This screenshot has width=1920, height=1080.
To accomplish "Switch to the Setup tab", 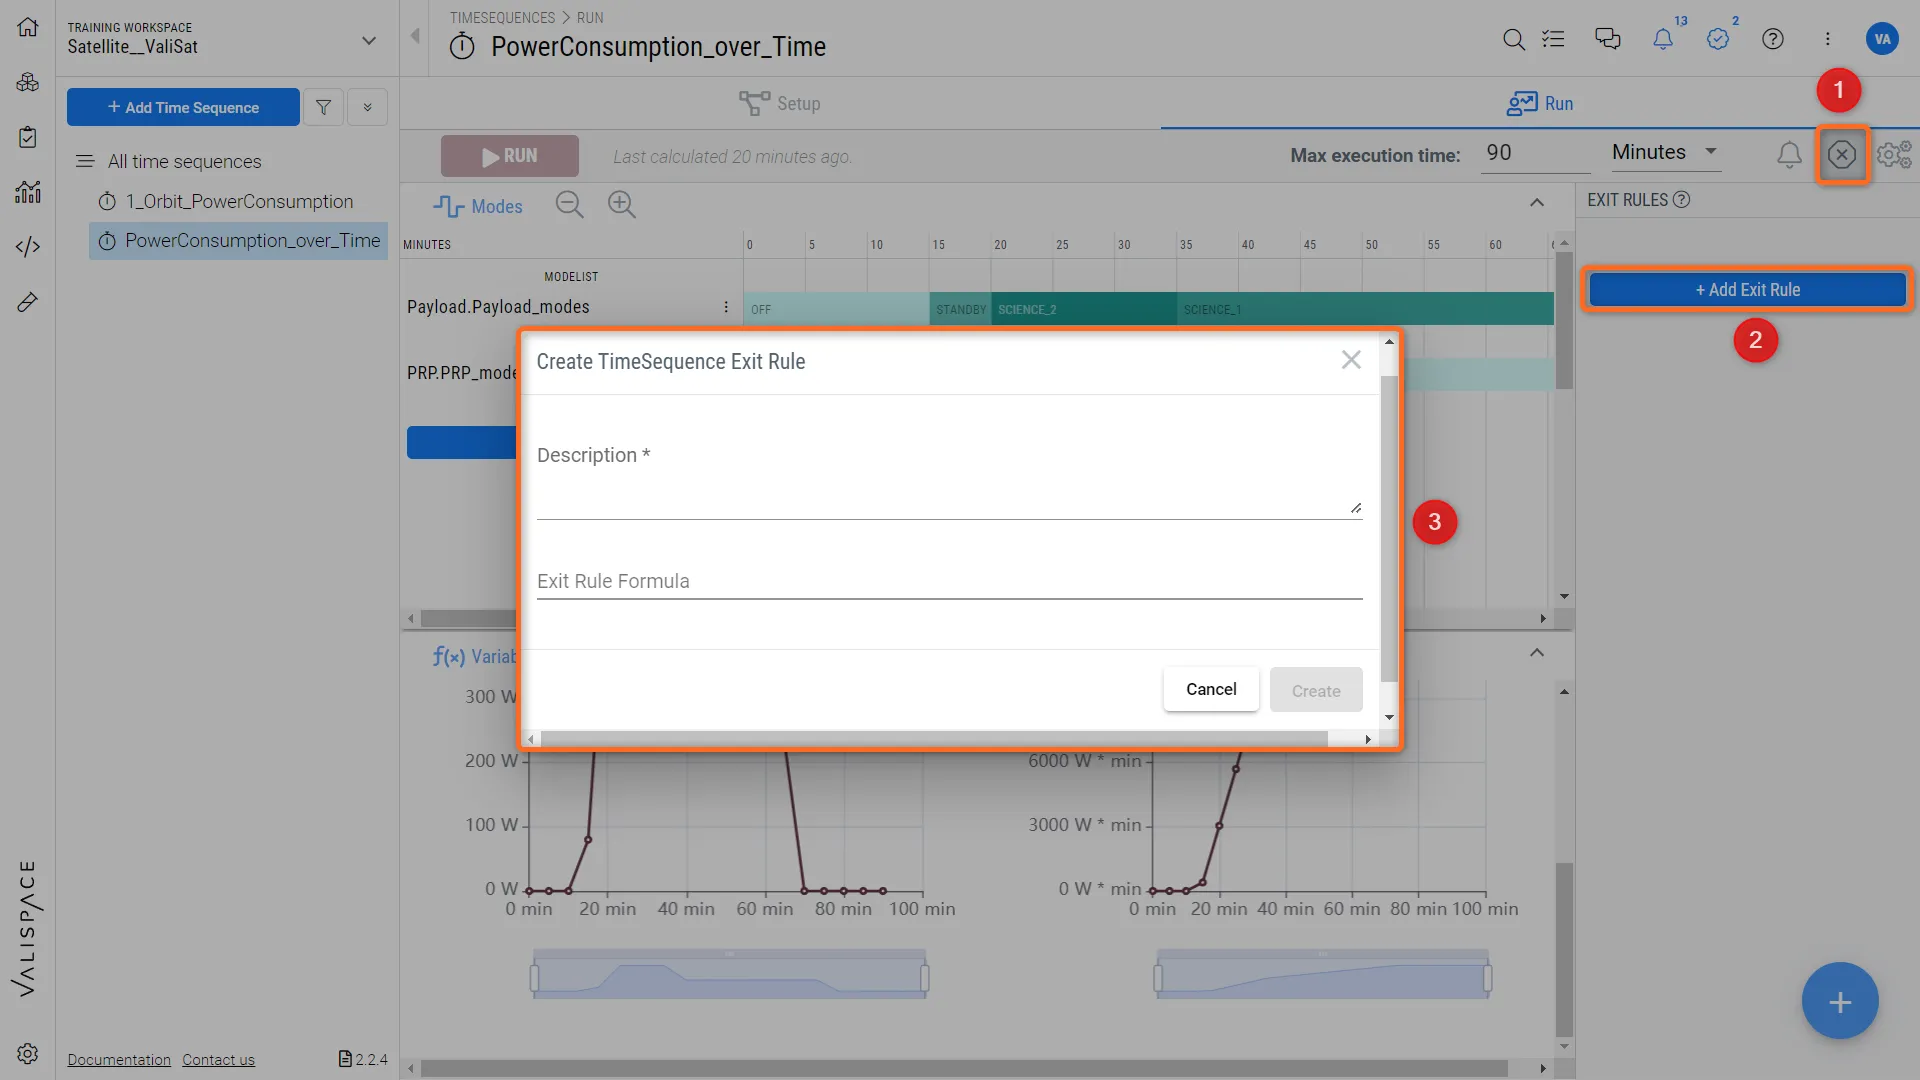I will (x=780, y=103).
